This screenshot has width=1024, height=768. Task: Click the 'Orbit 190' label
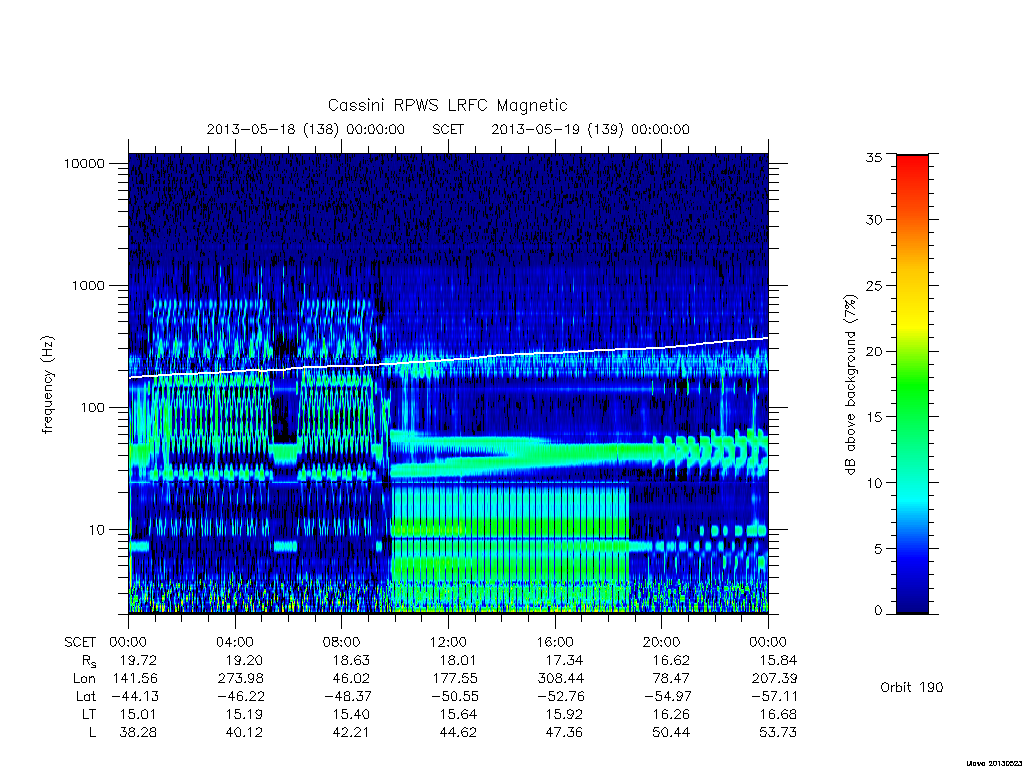(912, 687)
